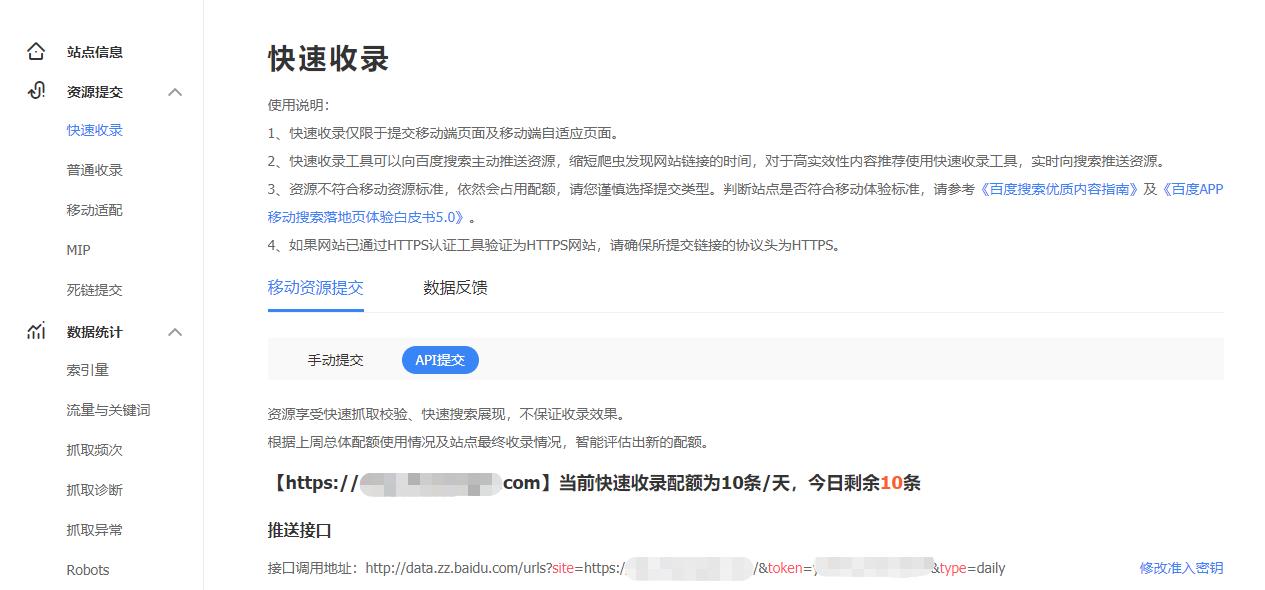
Task: Select the 资源提交 sidebar icon
Action: tap(37, 91)
